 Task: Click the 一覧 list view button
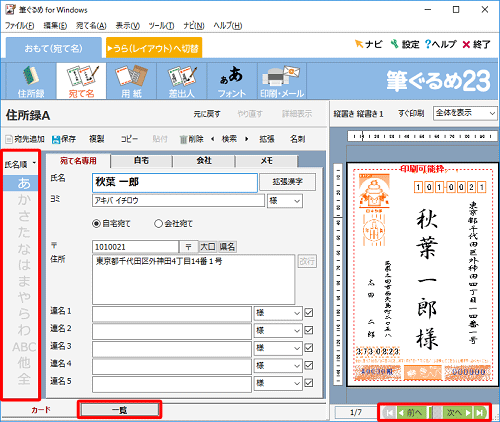(120, 410)
